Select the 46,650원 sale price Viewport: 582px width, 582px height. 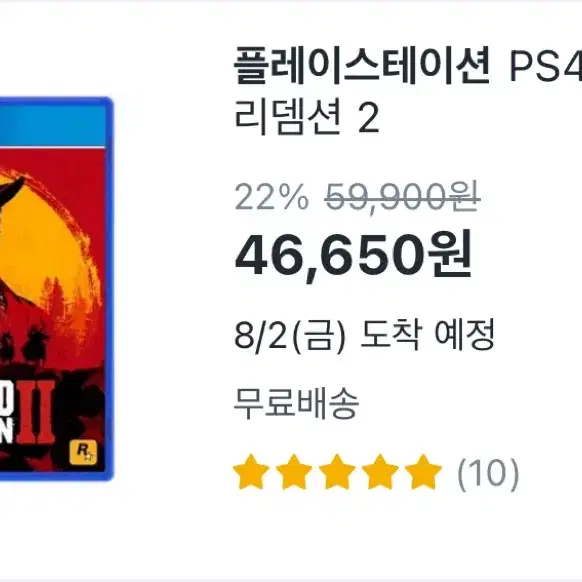[354, 254]
